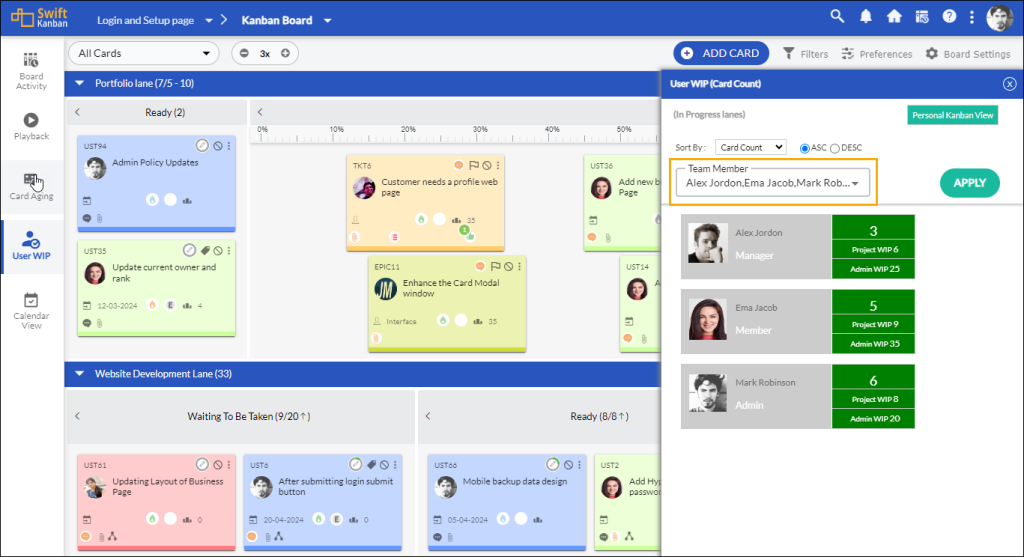
Task: Click Mark Robinson's photo in WIP list
Action: coord(708,393)
